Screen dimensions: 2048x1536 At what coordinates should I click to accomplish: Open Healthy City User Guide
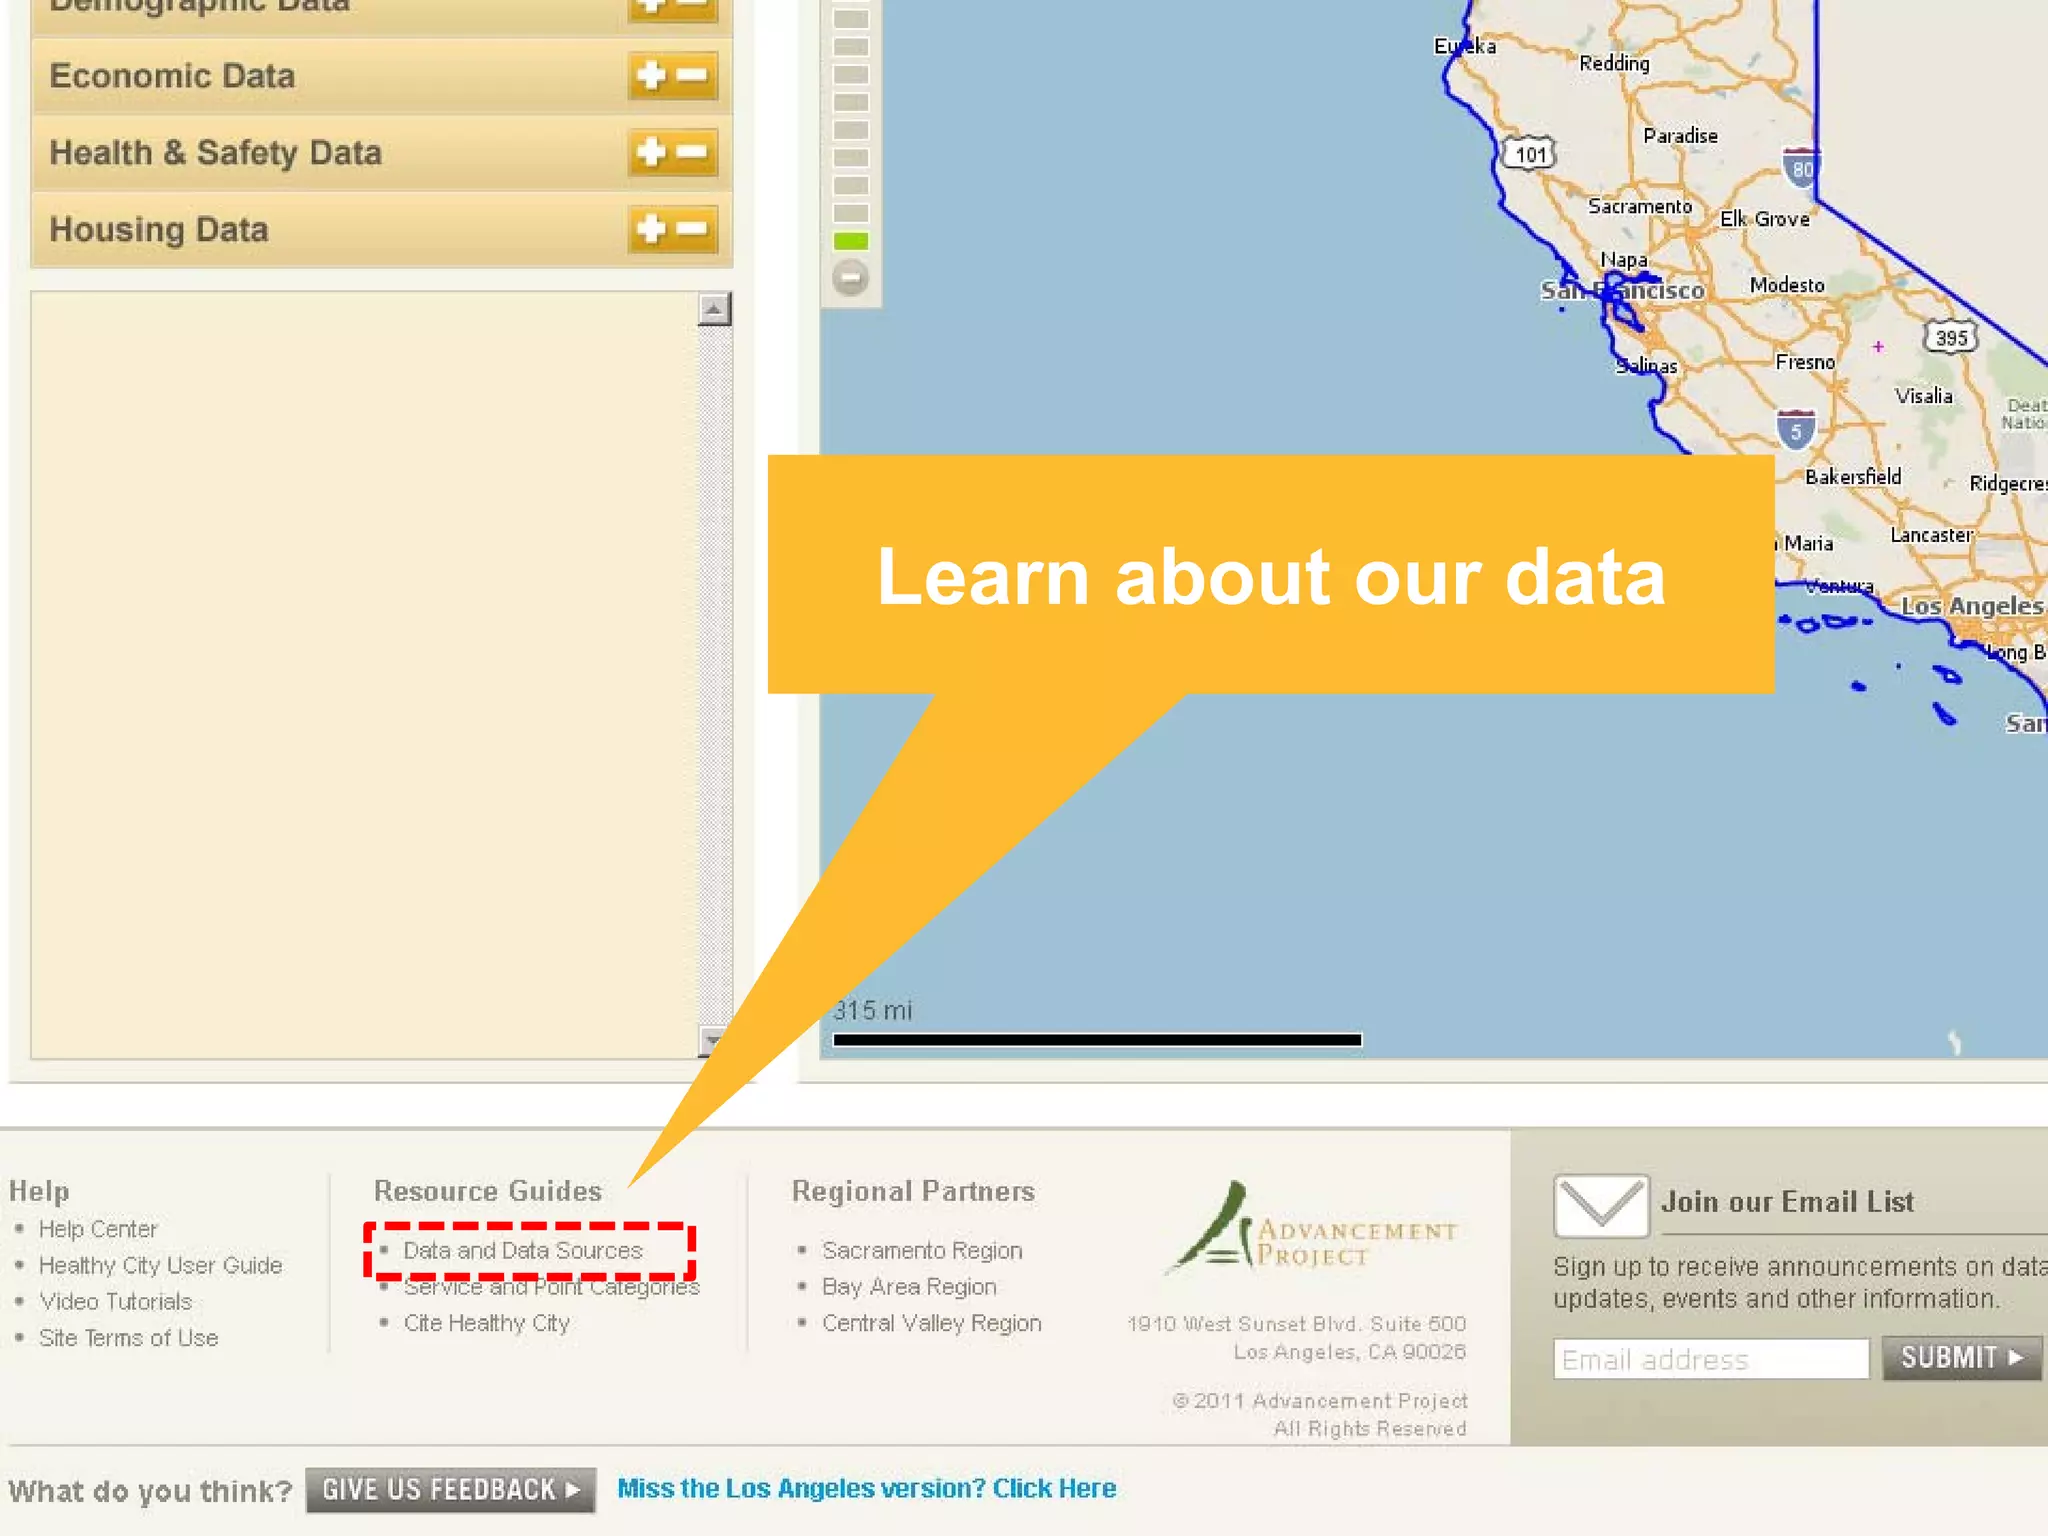160,1265
